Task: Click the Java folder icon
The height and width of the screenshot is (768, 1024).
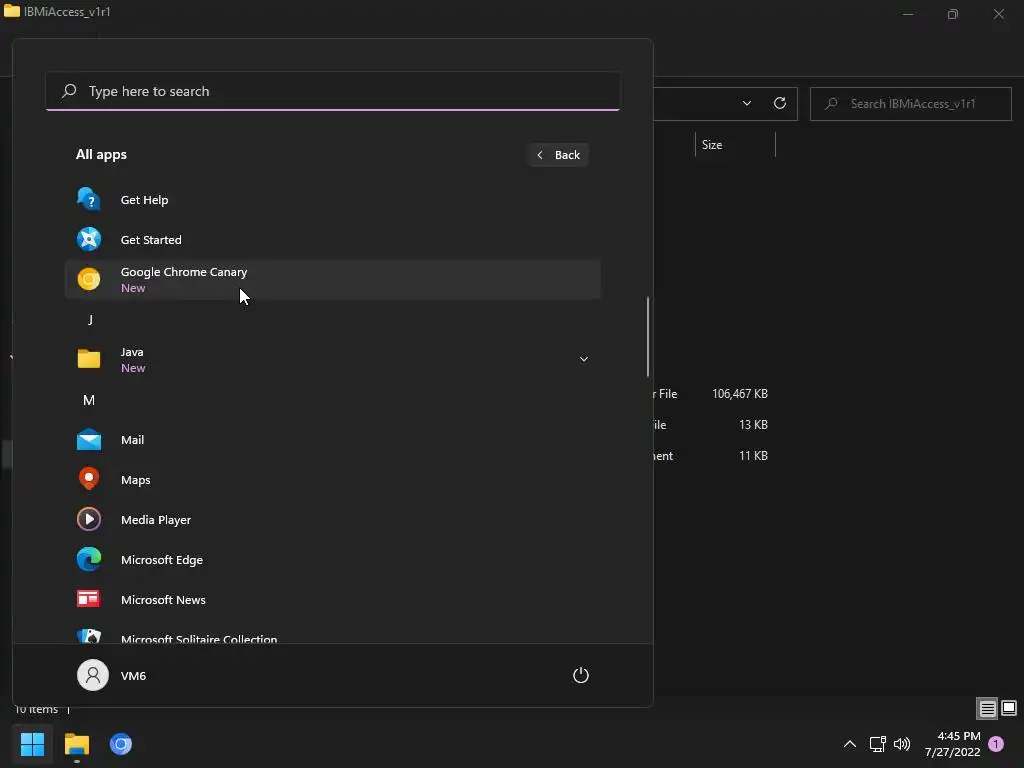Action: [x=89, y=359]
